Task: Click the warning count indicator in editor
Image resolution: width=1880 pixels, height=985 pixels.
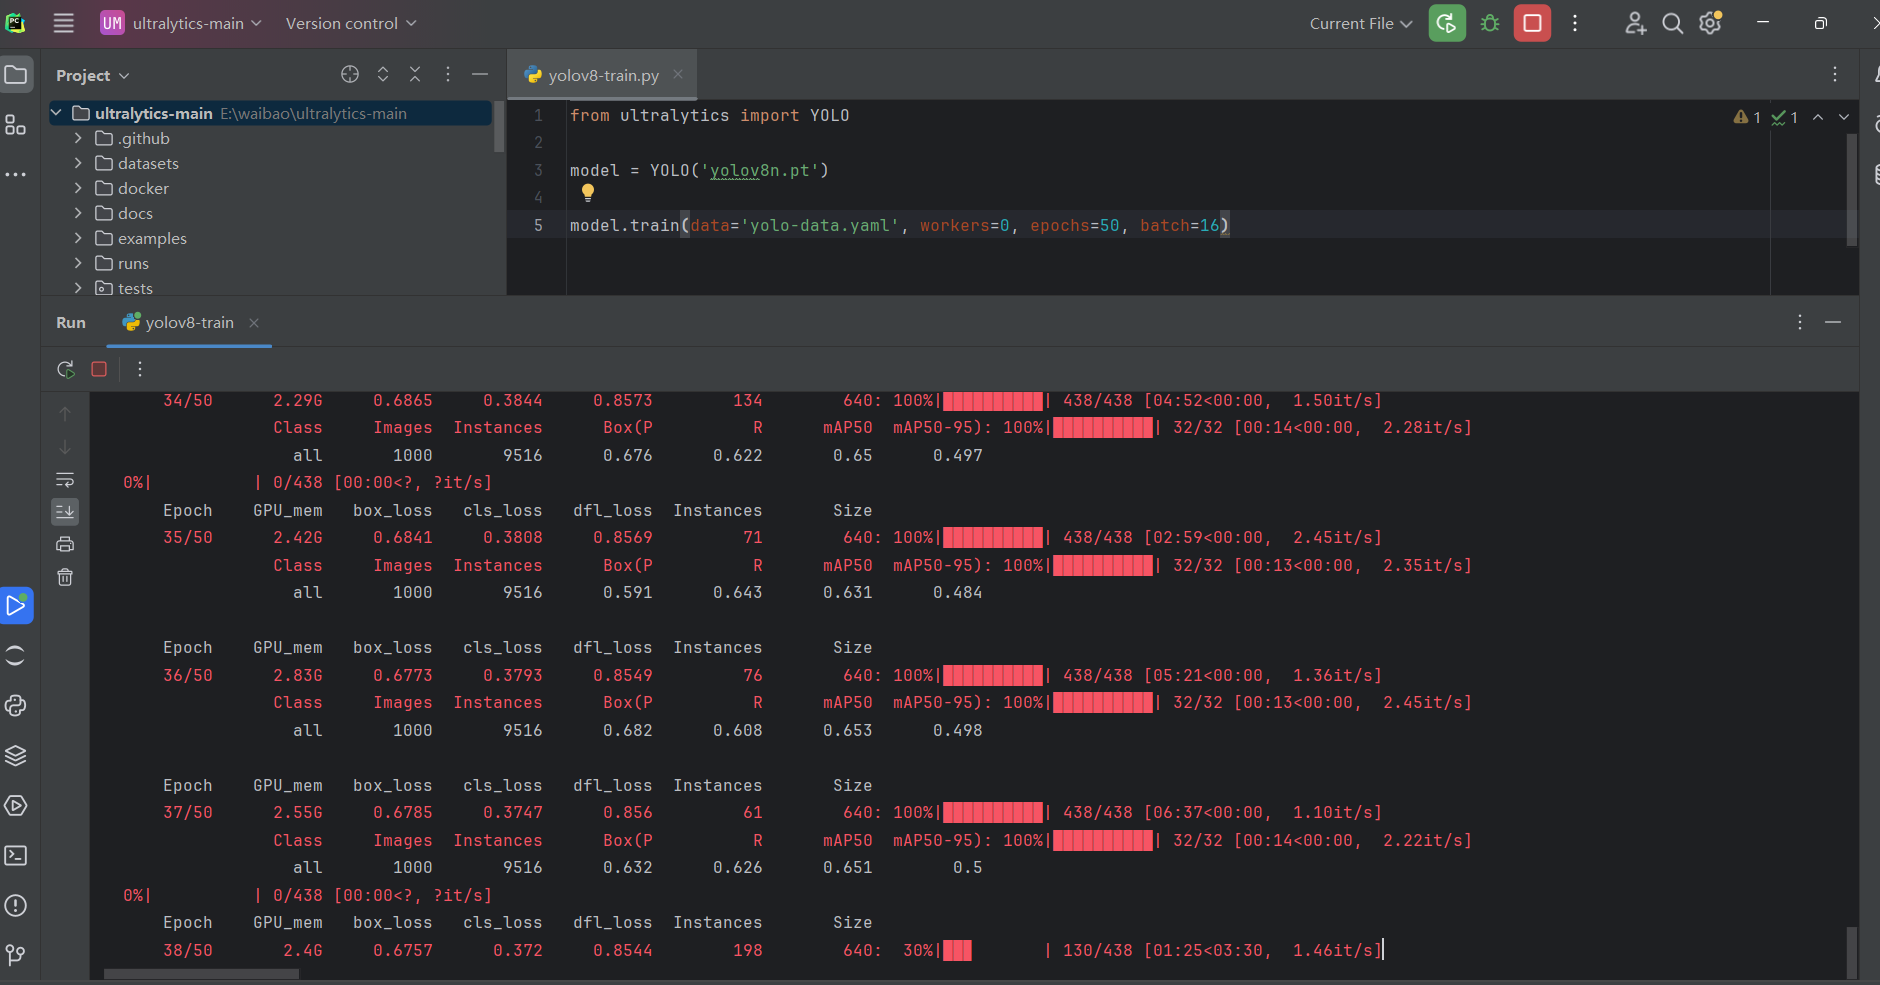Action: click(x=1747, y=117)
